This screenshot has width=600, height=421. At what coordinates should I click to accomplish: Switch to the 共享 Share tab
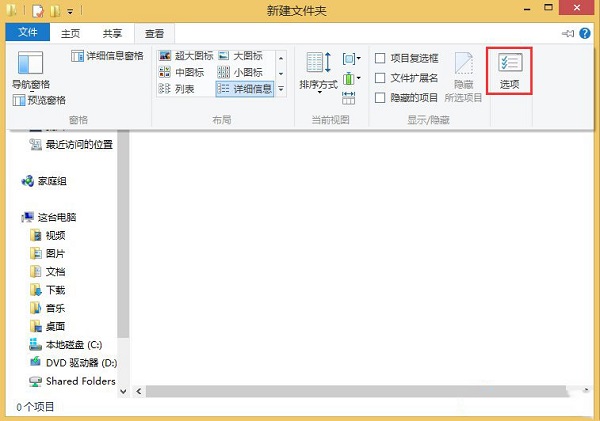tap(112, 33)
